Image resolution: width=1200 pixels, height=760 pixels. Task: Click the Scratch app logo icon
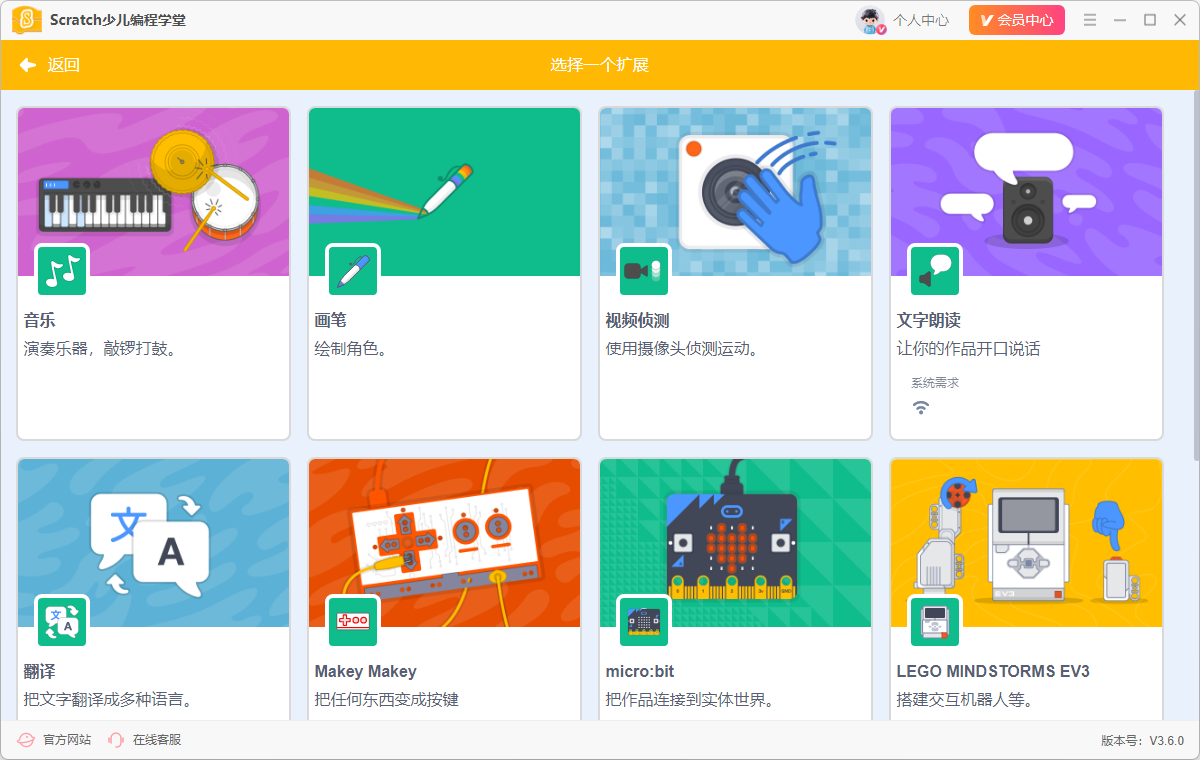[x=27, y=20]
